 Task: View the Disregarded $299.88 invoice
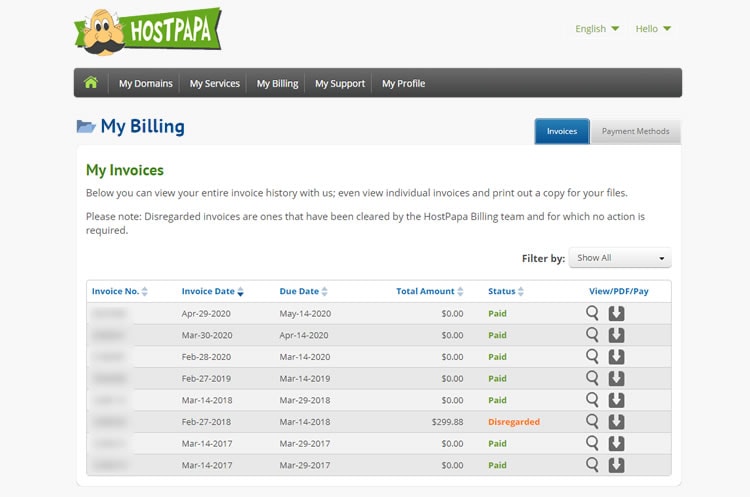tap(592, 421)
